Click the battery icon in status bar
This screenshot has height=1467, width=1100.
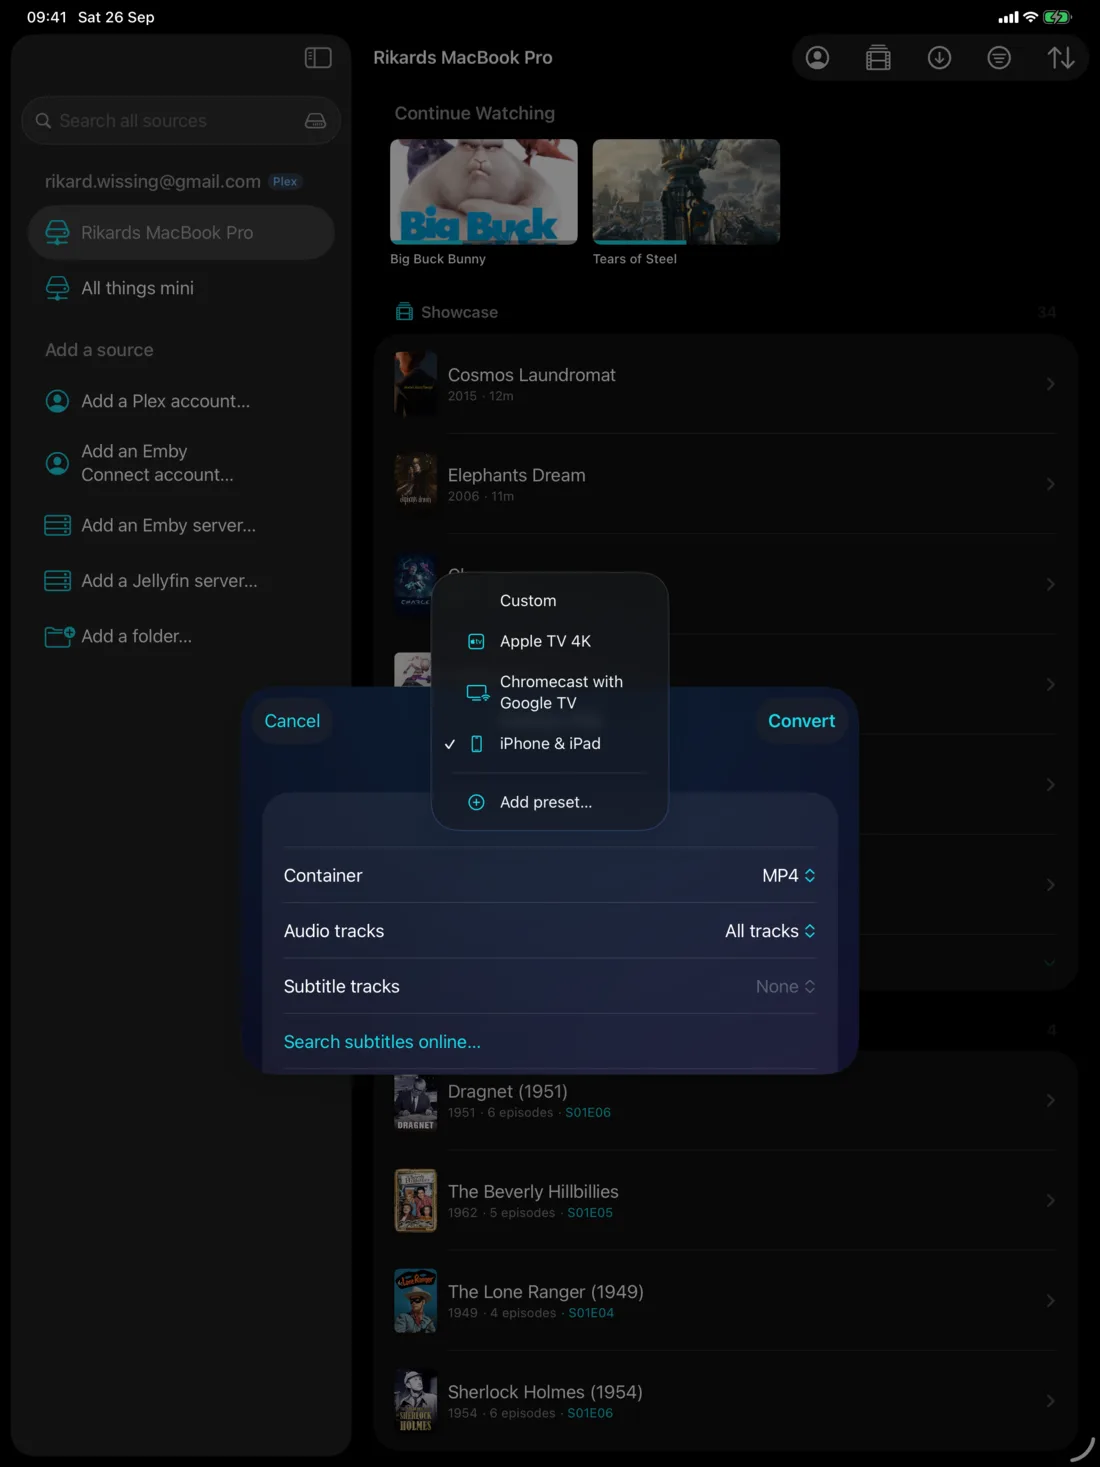[x=1057, y=17]
